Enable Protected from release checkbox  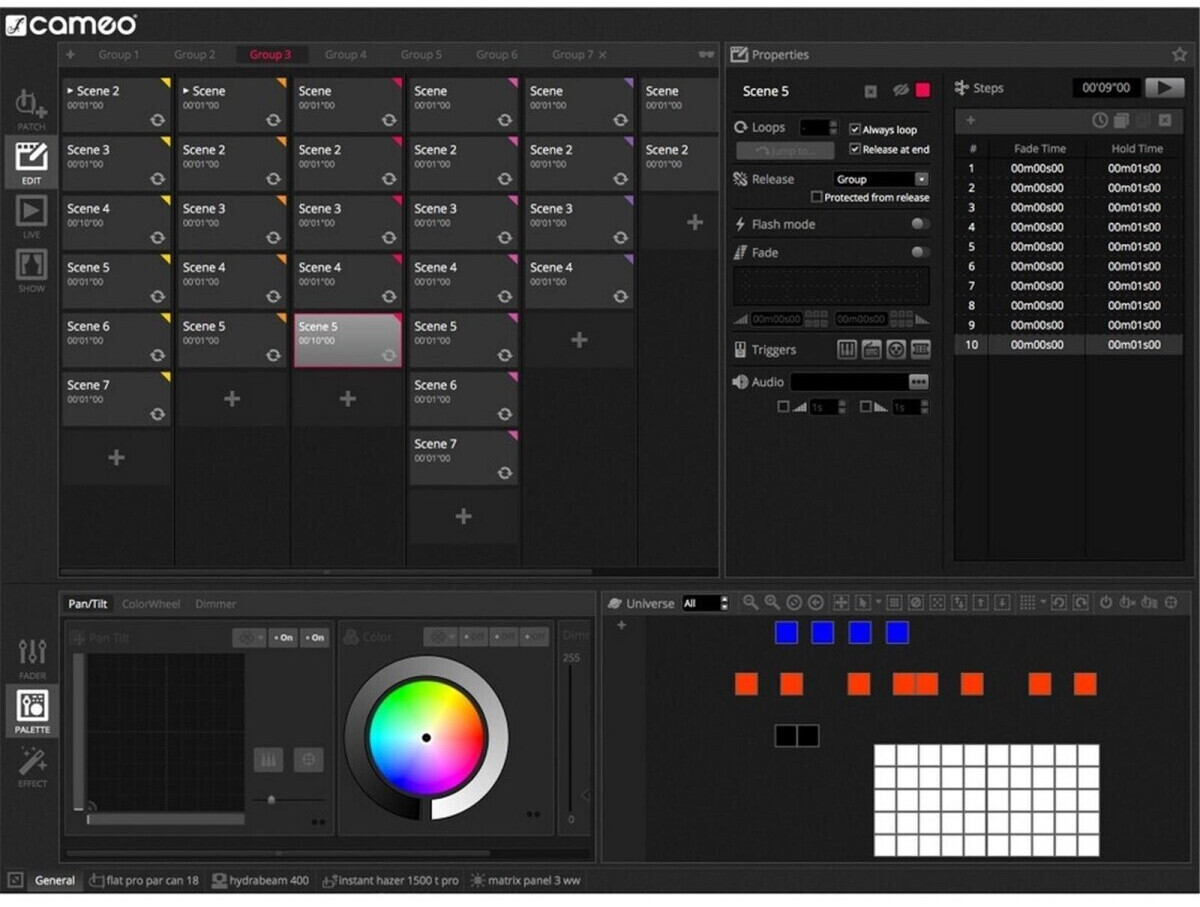coord(817,198)
